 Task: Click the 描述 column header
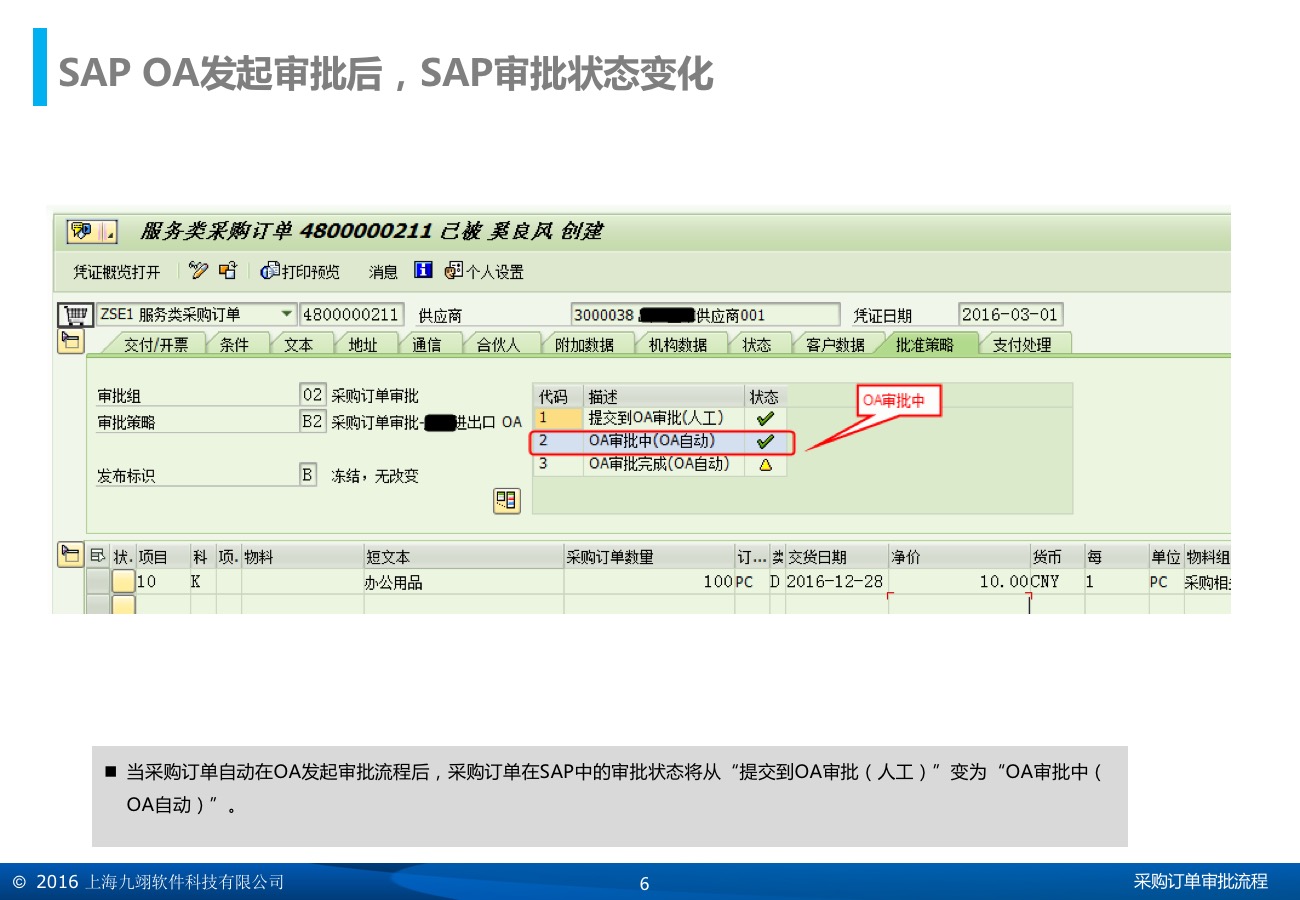[664, 397]
